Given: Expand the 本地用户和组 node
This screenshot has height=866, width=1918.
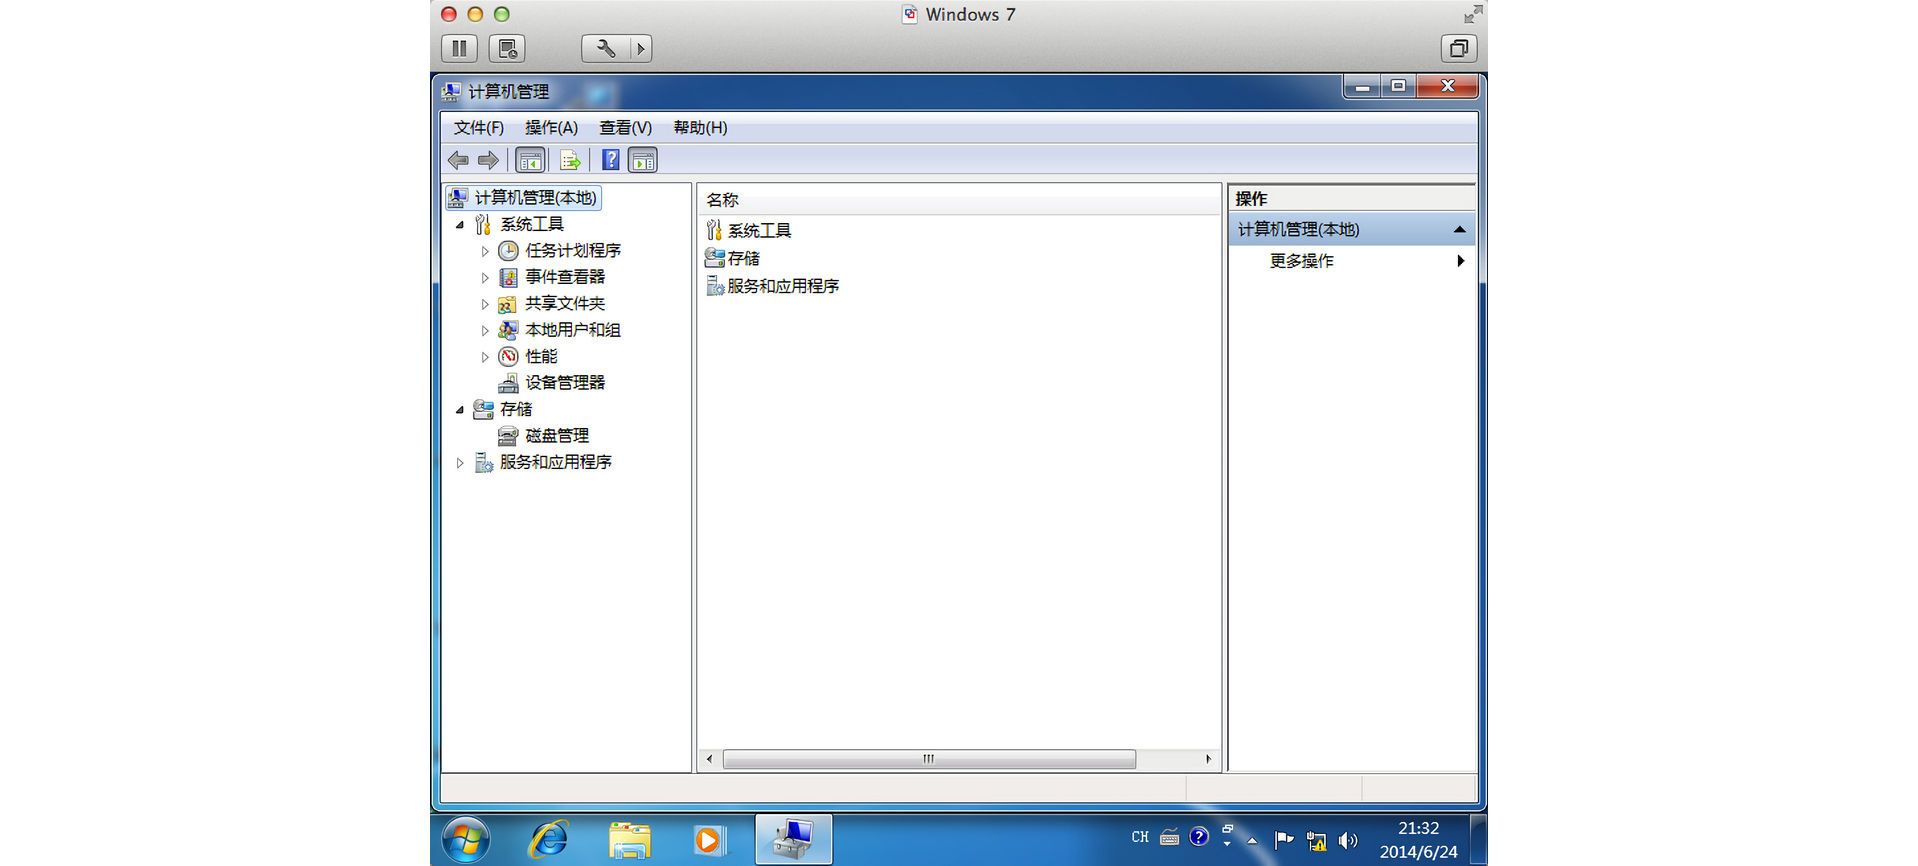Looking at the screenshot, I should coord(485,330).
